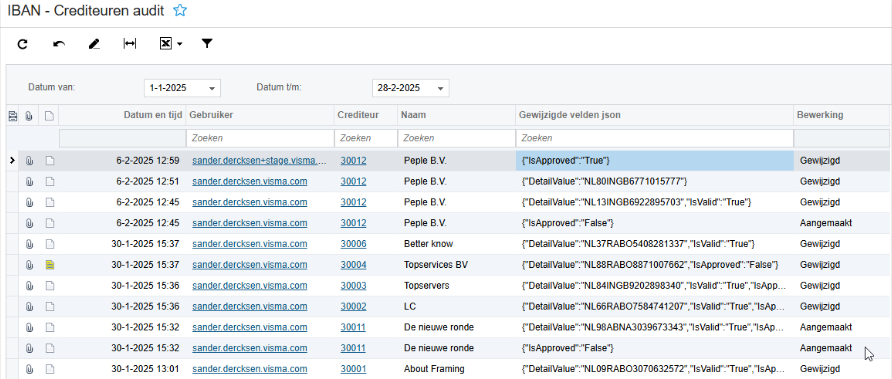Click note icon on Topservers row
Viewport: 892px width, 379px height.
[49, 286]
